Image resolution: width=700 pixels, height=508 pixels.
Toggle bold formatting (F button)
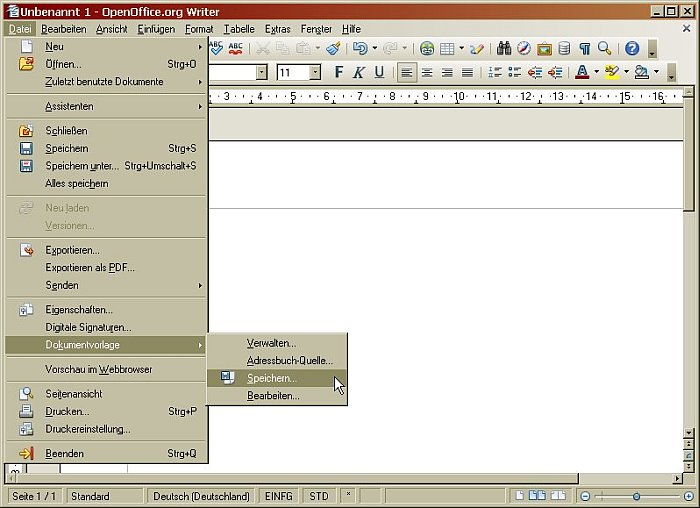pos(339,72)
